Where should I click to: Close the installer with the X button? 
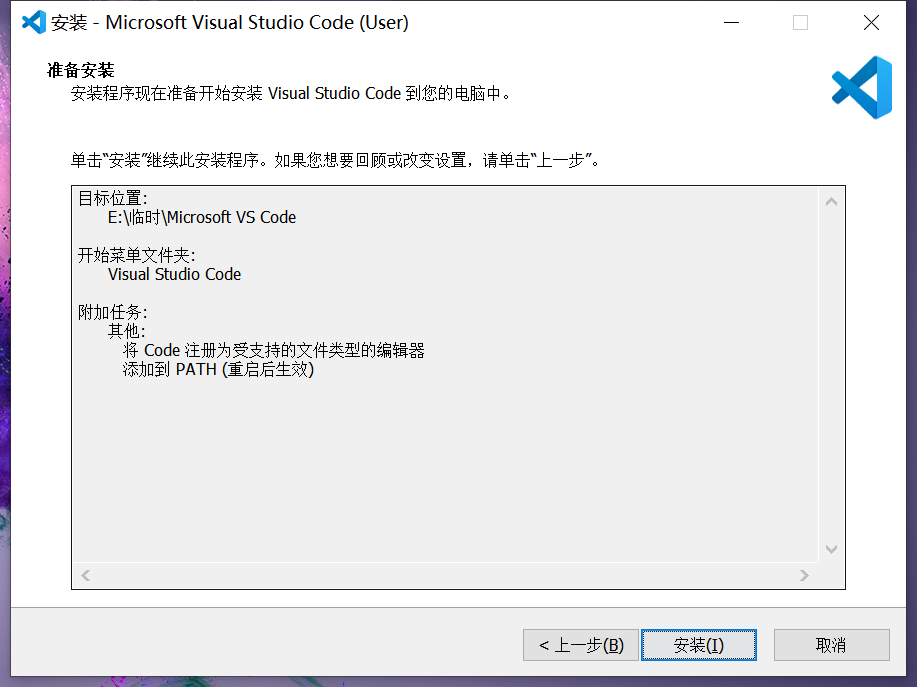point(870,22)
